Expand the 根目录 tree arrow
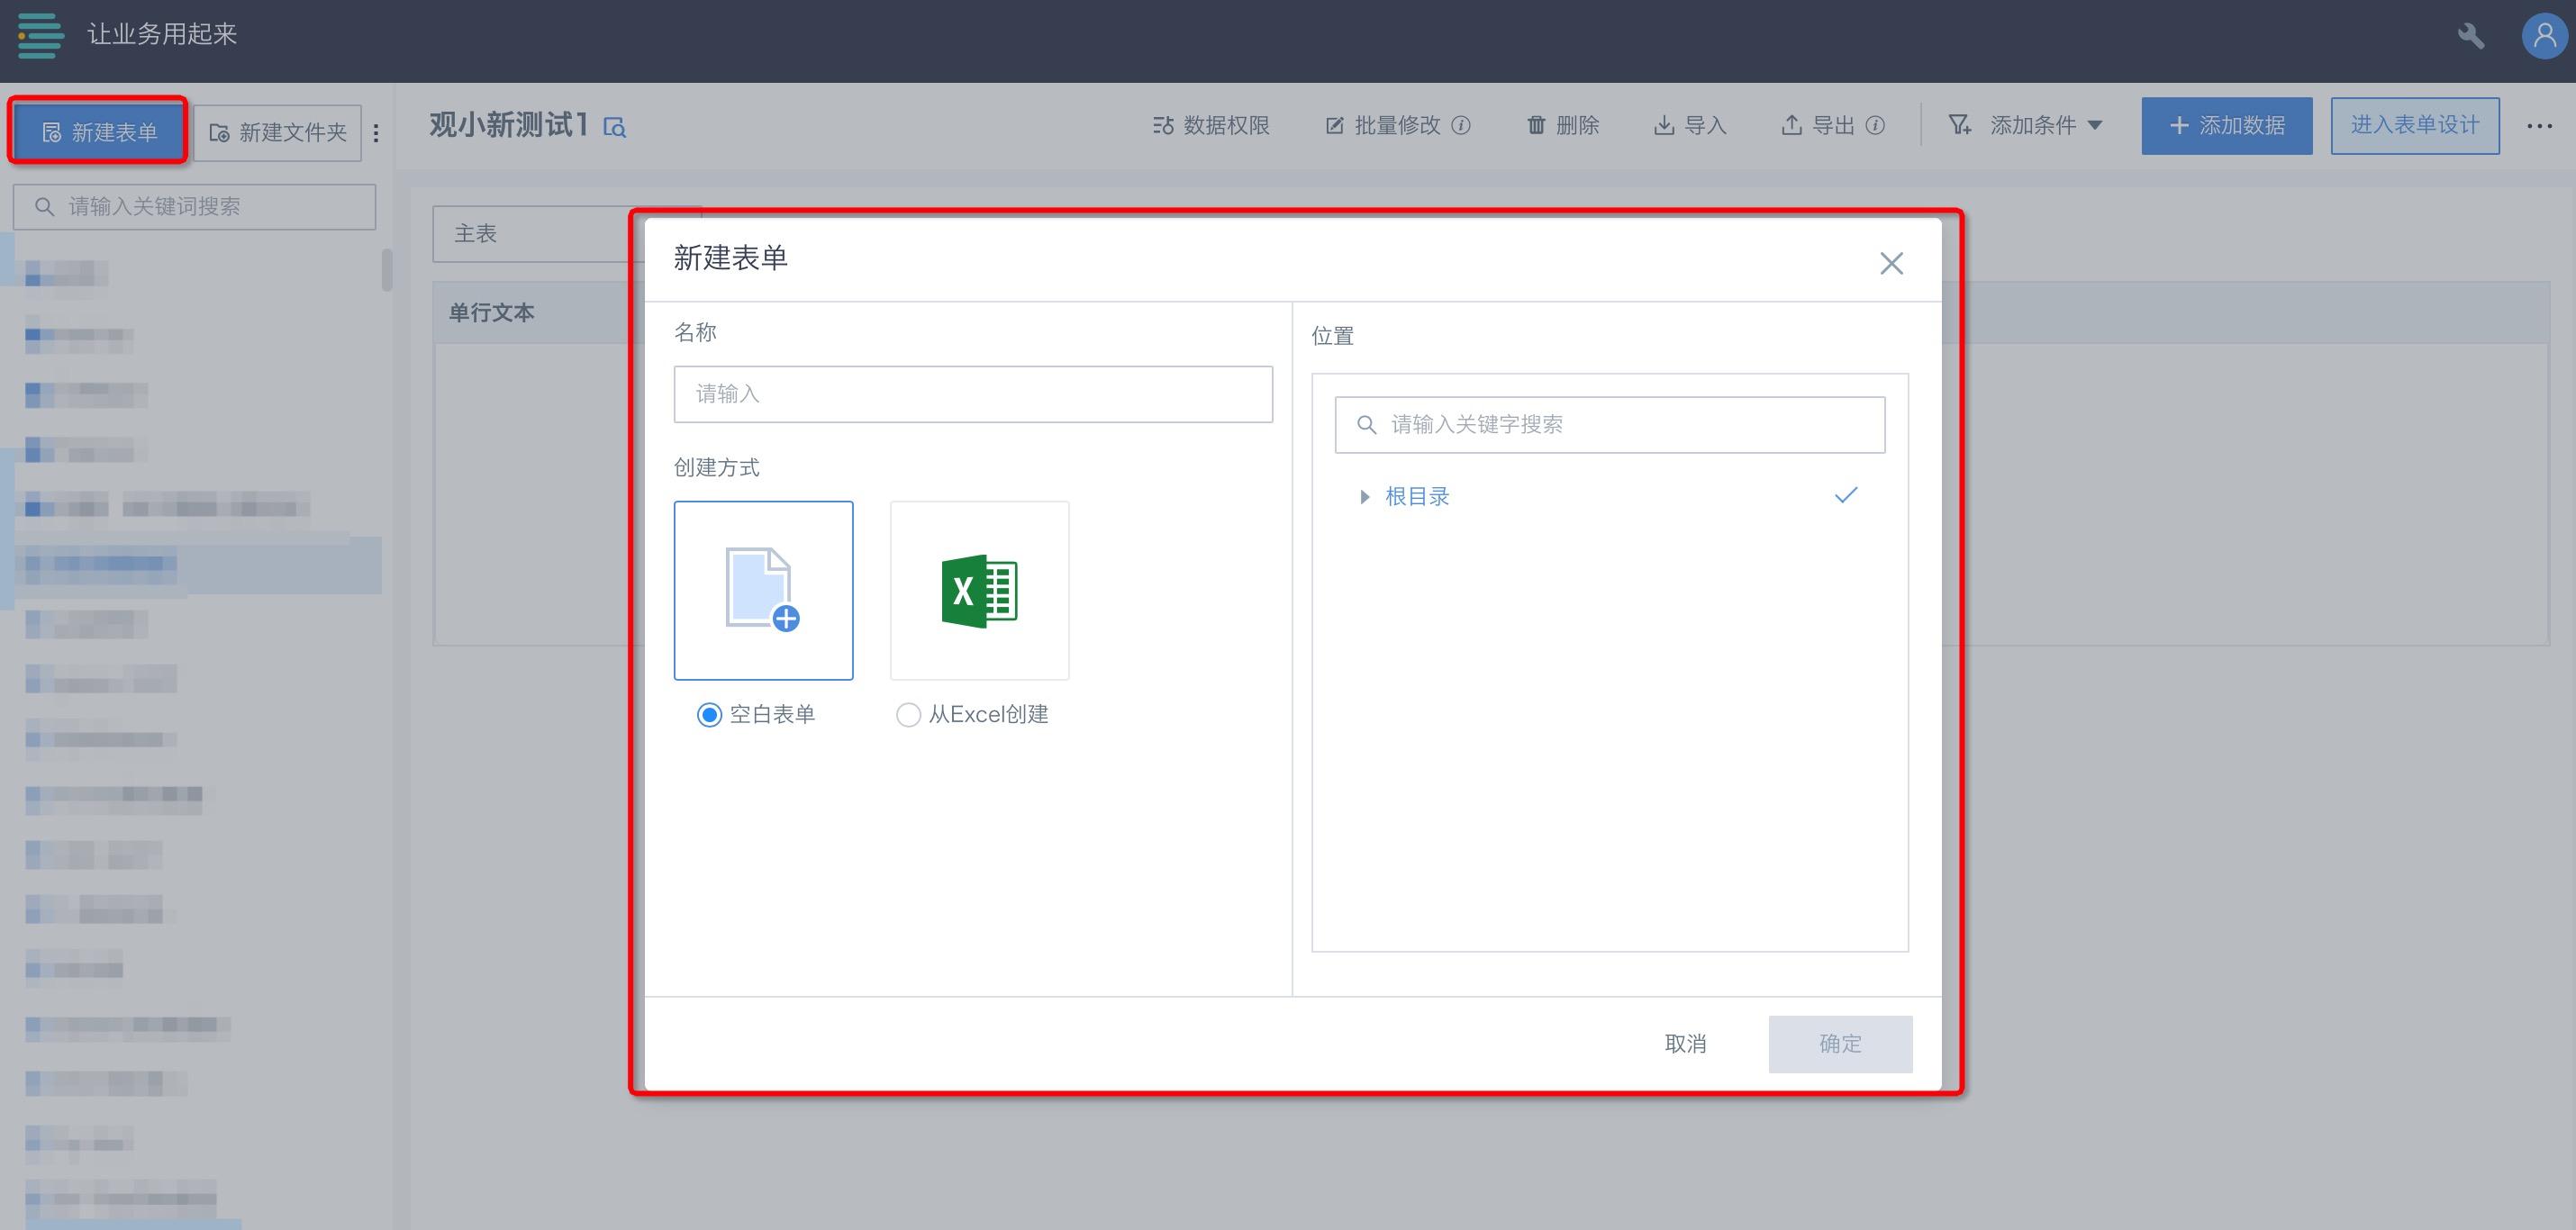This screenshot has height=1230, width=2576. (1364, 497)
